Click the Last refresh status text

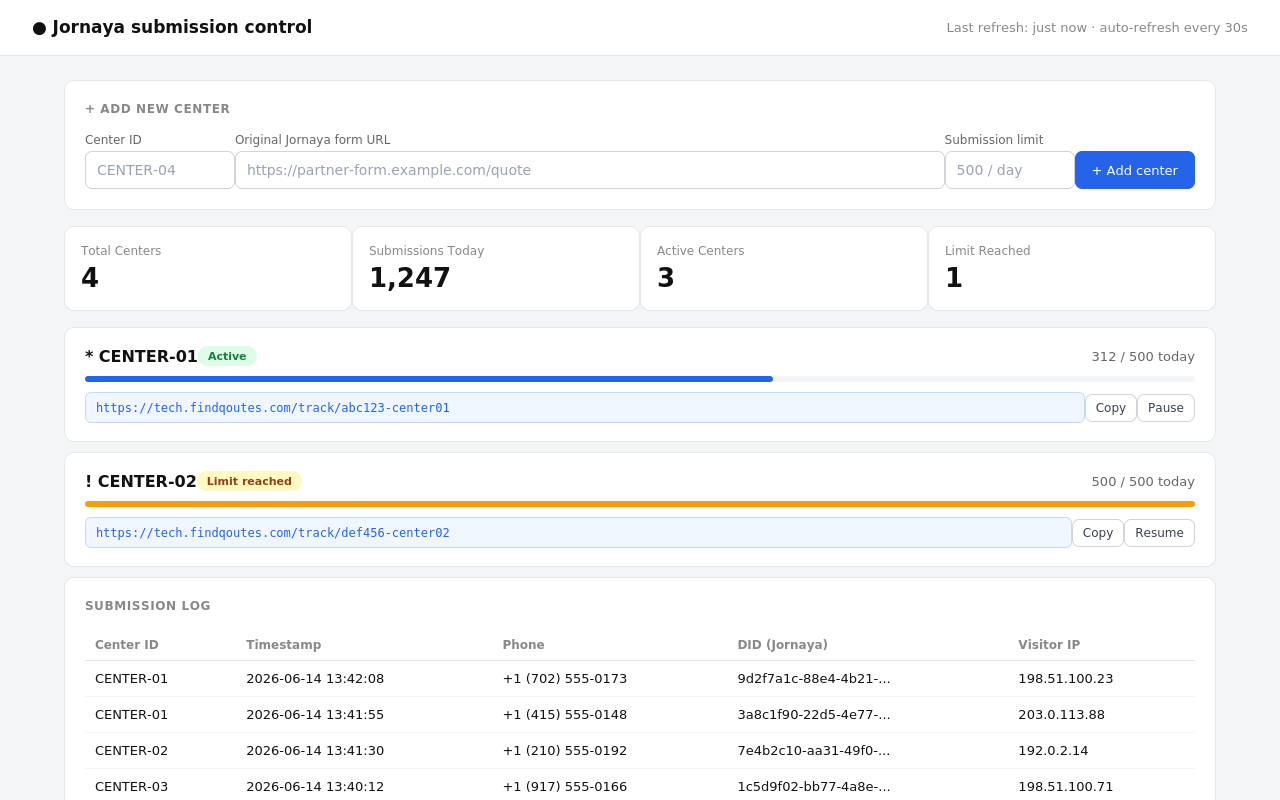[1097, 28]
